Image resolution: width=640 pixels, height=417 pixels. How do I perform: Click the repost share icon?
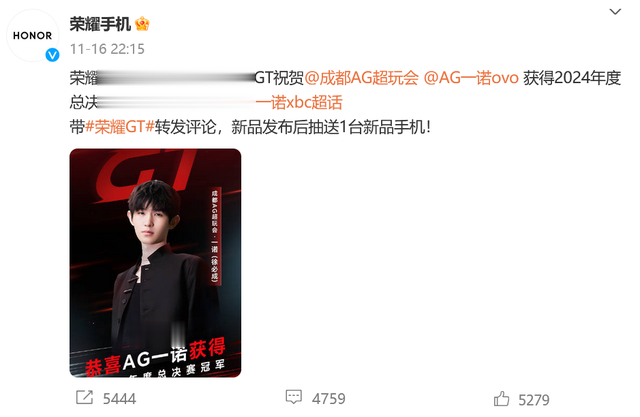pos(84,397)
